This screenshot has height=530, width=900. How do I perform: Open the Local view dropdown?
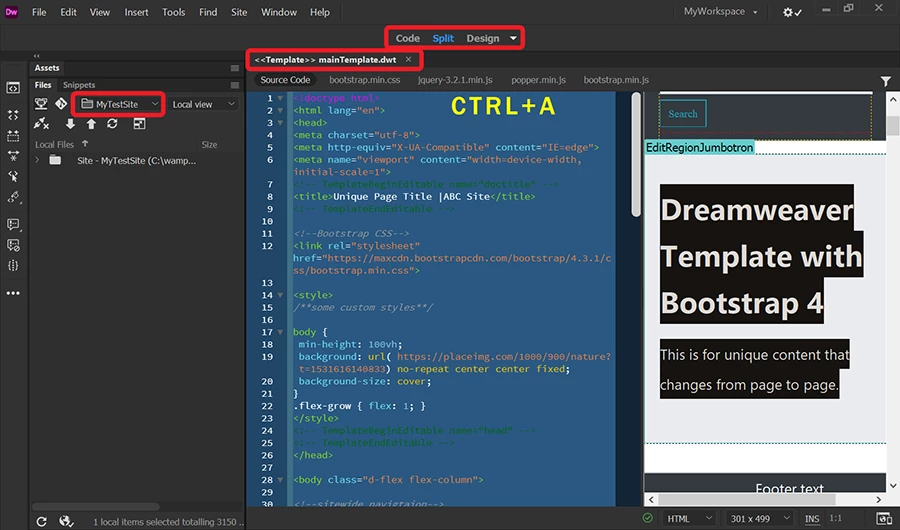[x=203, y=105]
